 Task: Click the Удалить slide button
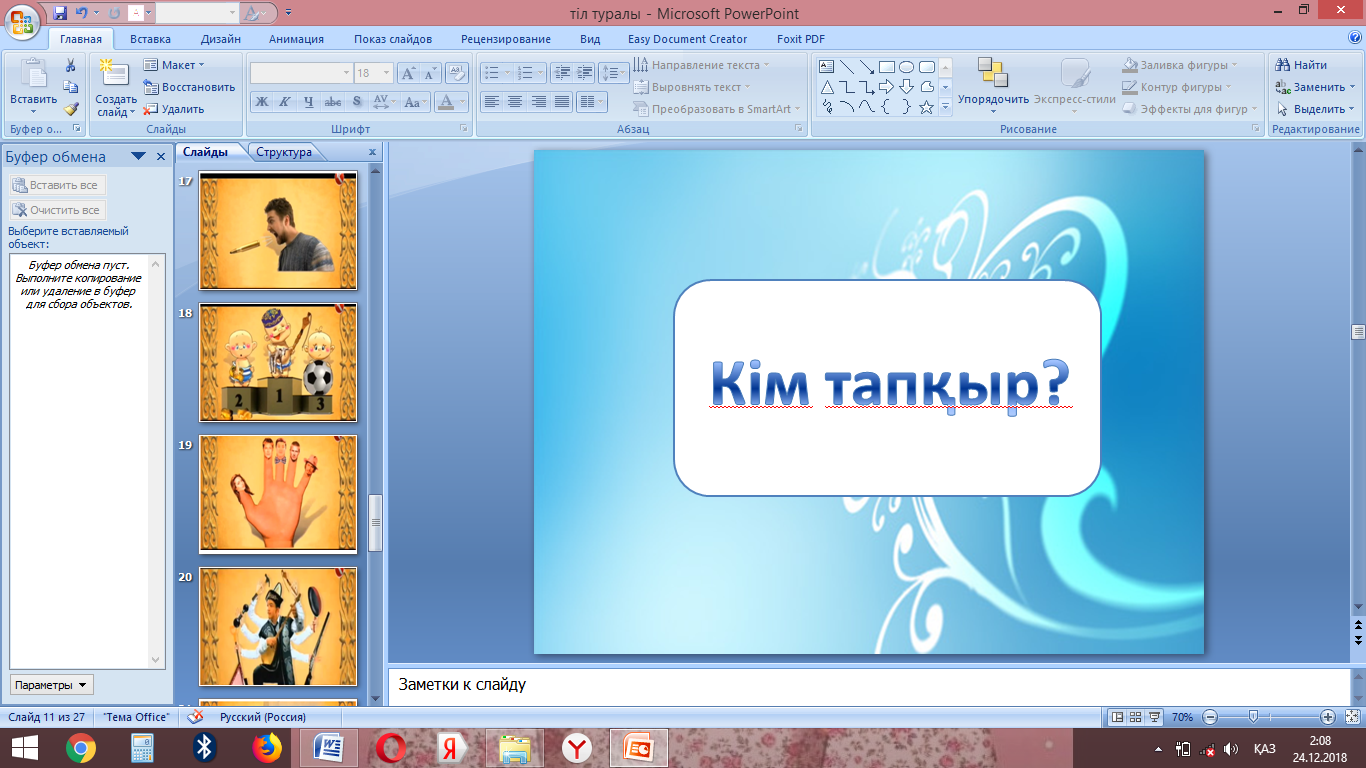175,109
